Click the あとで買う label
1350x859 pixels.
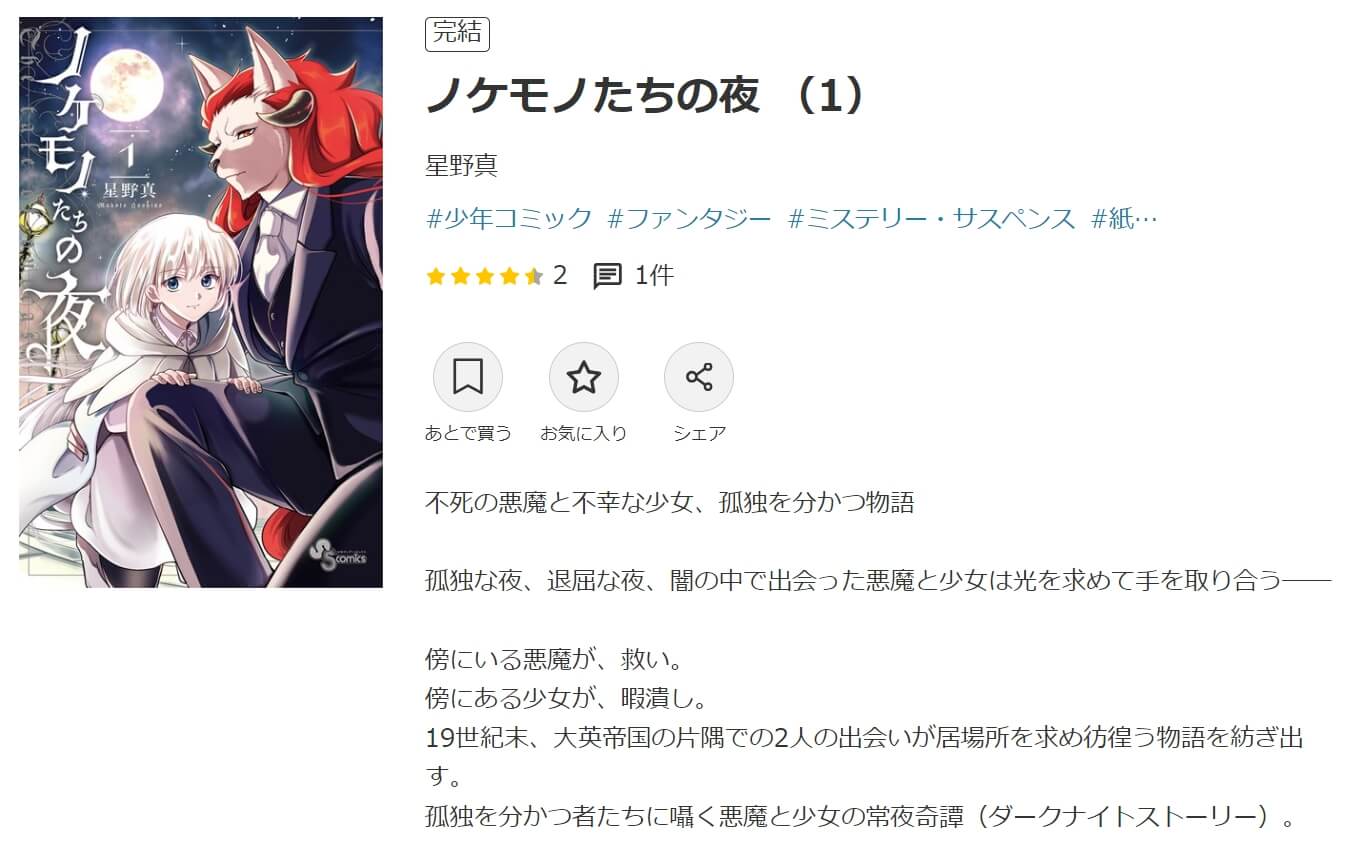(468, 433)
